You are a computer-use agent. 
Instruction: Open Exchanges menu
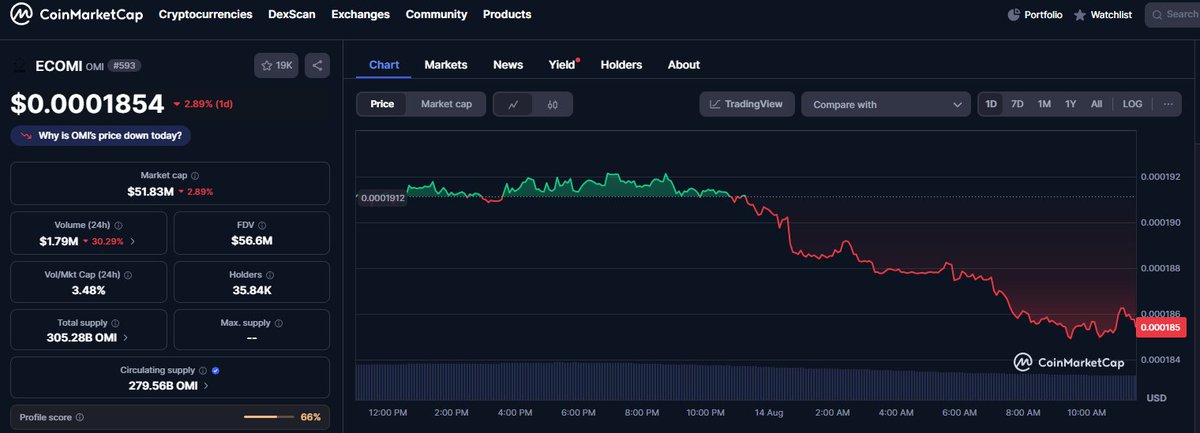pos(360,15)
